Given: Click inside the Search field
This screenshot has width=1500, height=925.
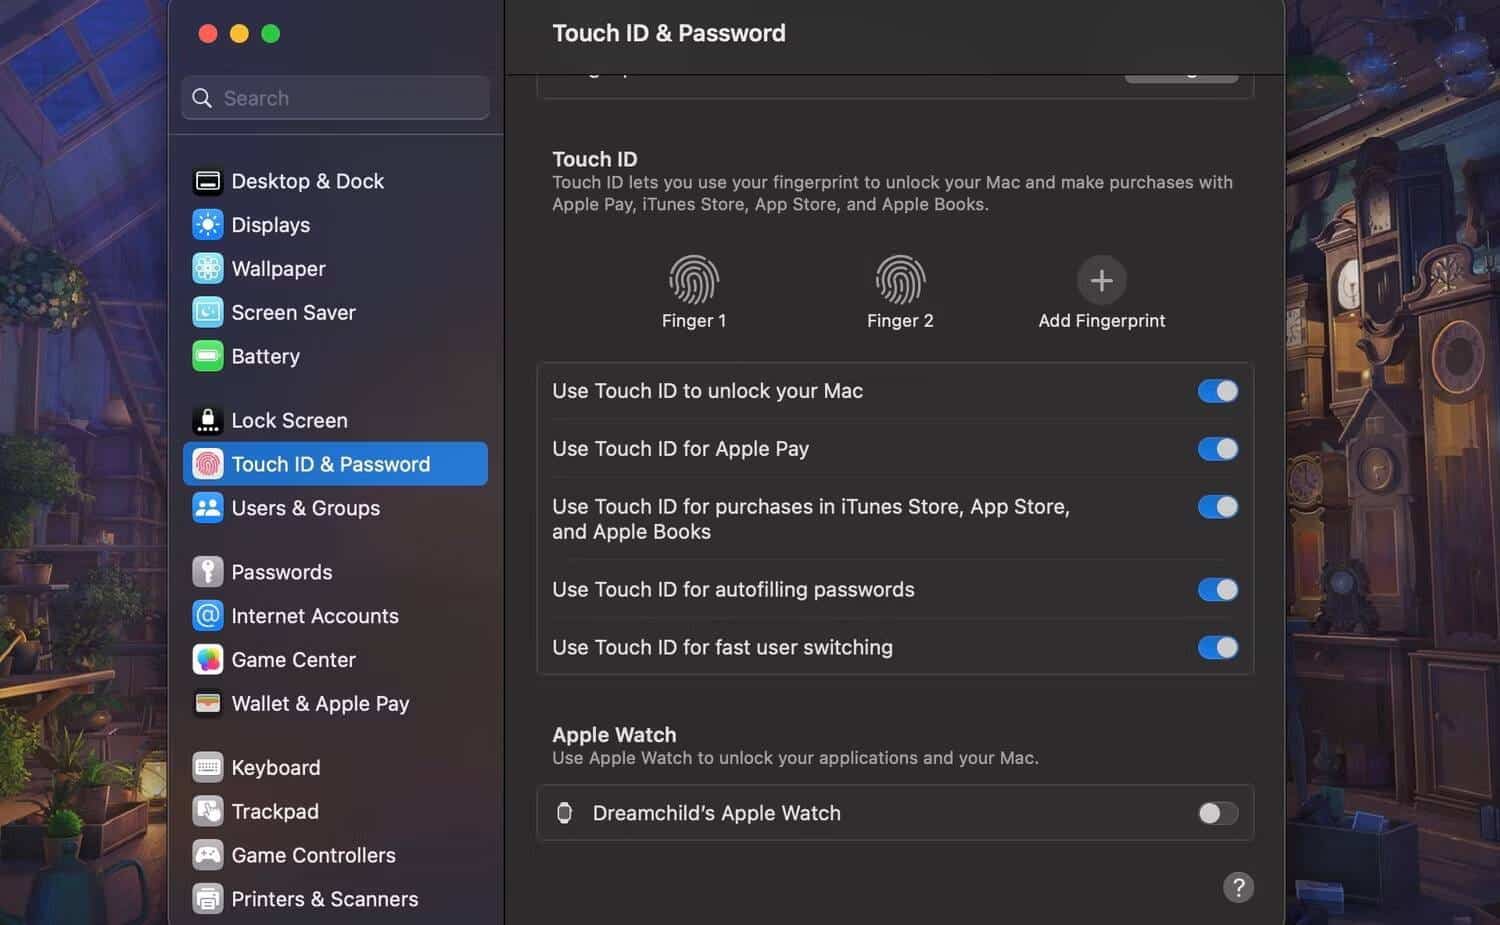Looking at the screenshot, I should click(335, 98).
